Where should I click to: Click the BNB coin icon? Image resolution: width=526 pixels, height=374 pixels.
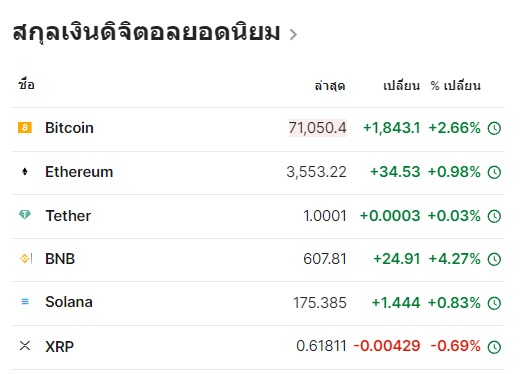click(25, 259)
